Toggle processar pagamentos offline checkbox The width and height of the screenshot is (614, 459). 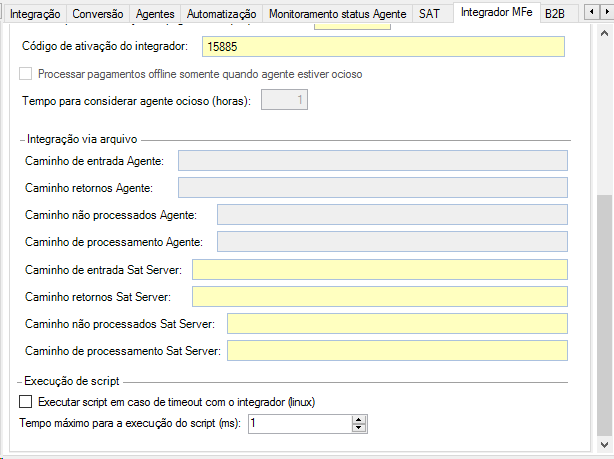pyautogui.click(x=26, y=74)
